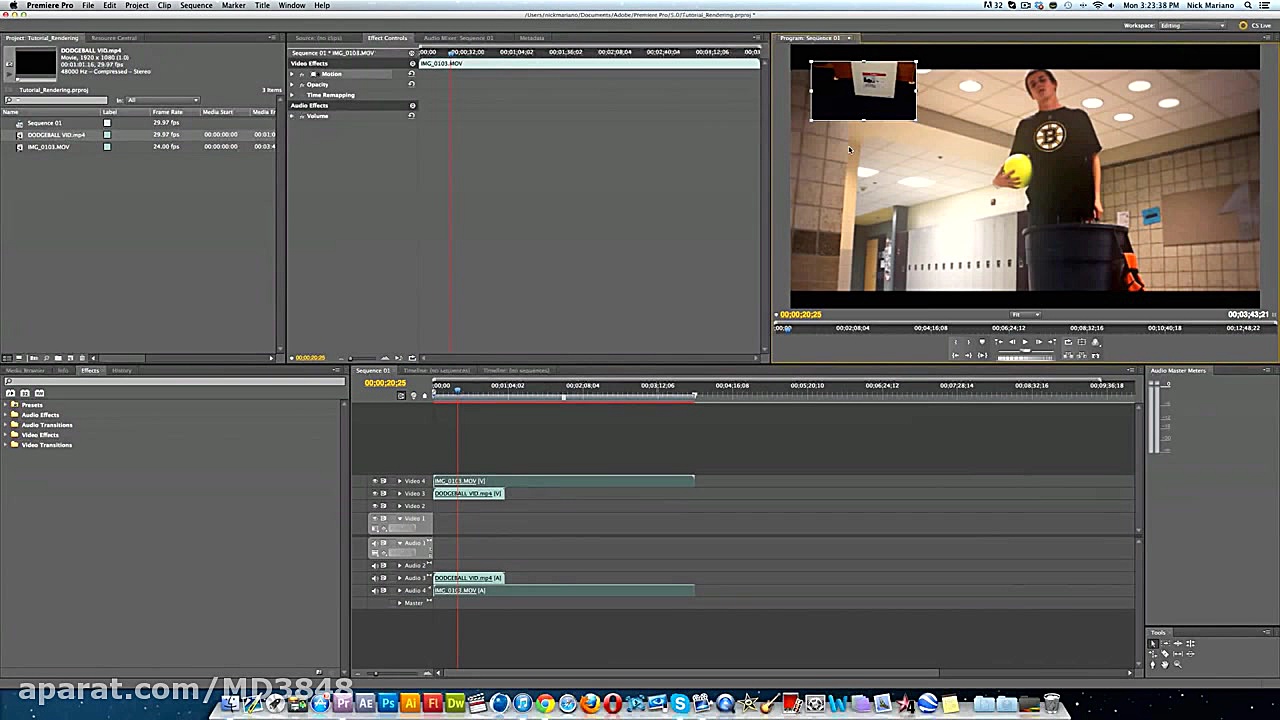The image size is (1280, 720).
Task: Open the Sequence menu in the menu bar
Action: coord(196,5)
